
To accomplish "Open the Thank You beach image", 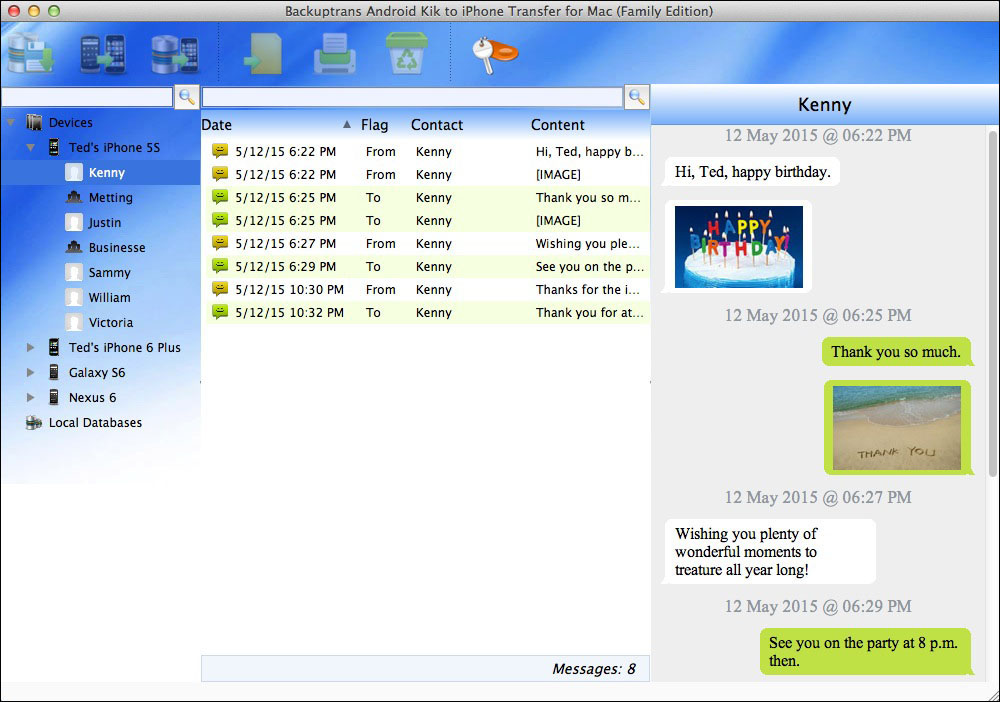I will point(897,427).
